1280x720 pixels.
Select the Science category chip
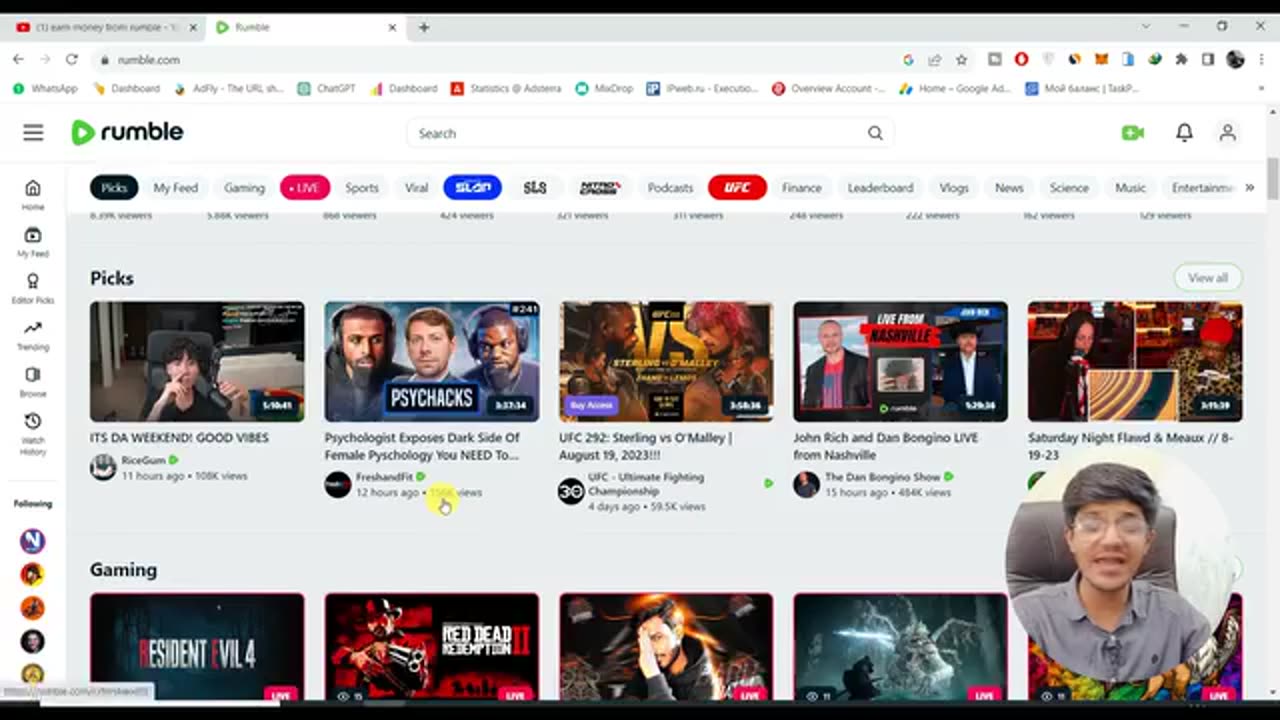1068,187
